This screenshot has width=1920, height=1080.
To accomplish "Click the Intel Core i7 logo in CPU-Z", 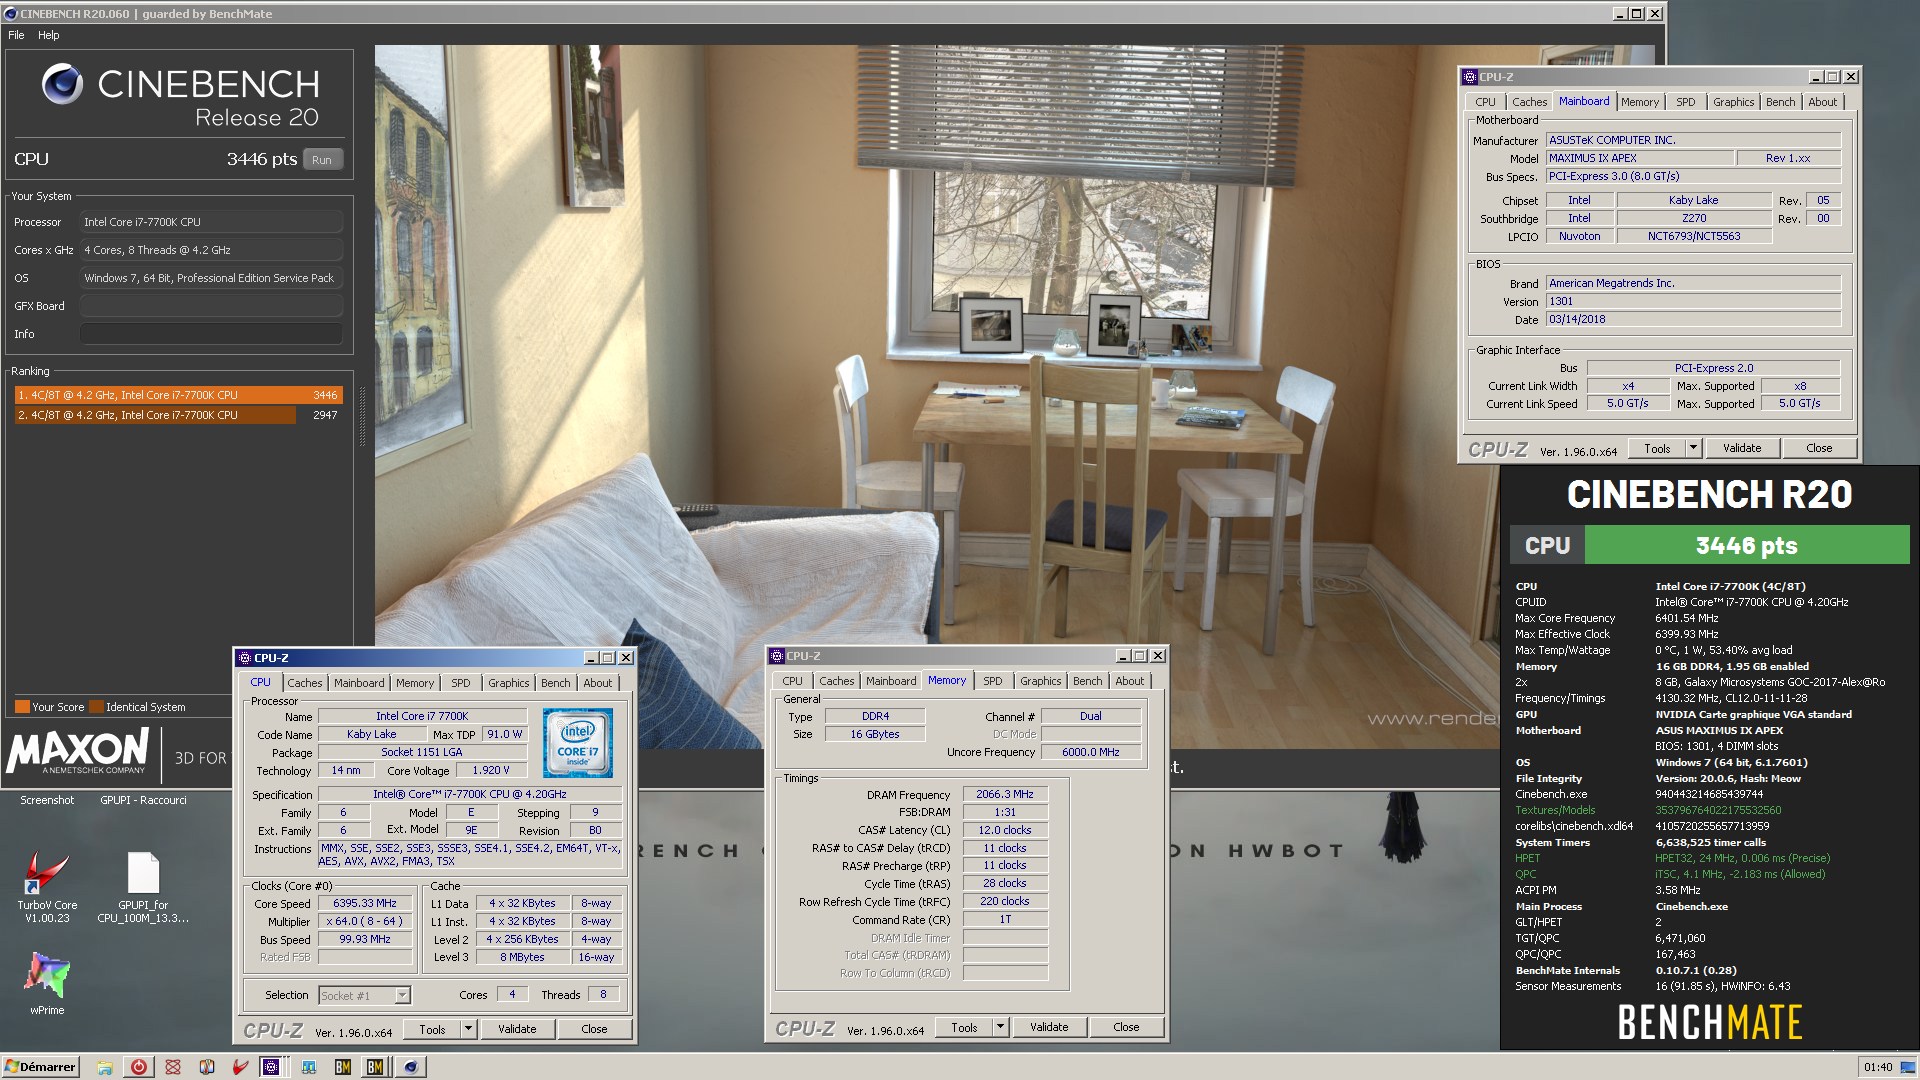I will (x=577, y=743).
